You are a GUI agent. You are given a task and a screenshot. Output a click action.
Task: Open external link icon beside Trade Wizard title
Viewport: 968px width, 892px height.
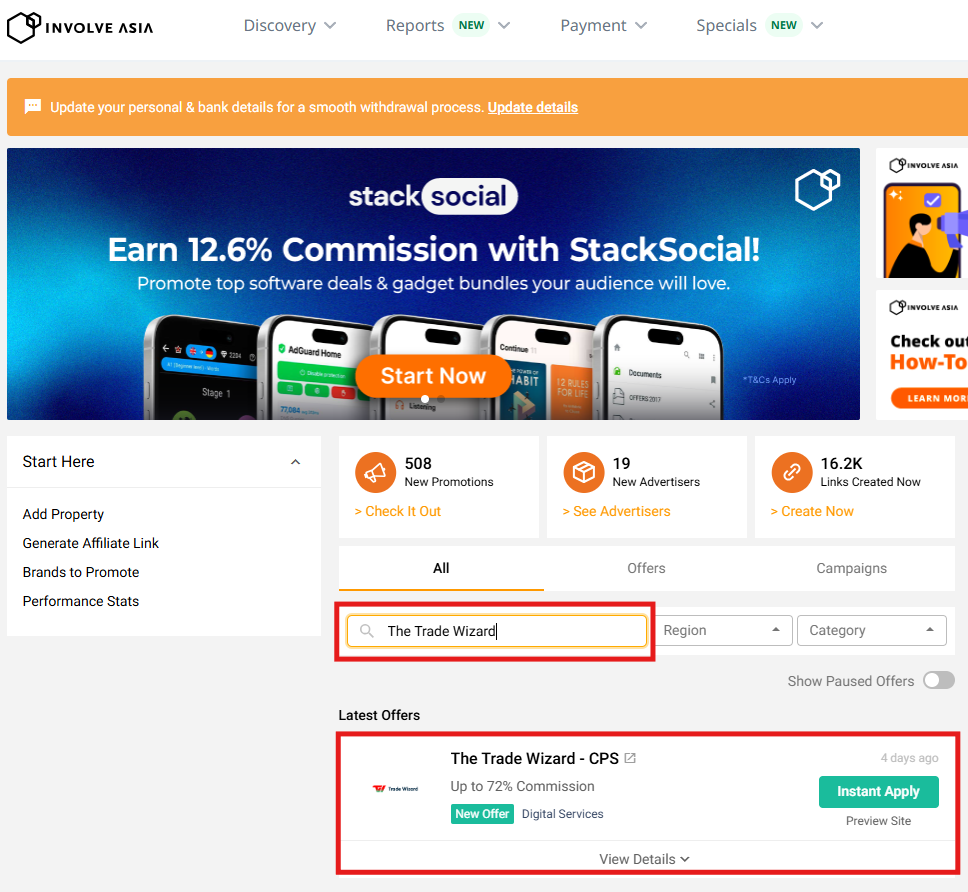point(630,759)
